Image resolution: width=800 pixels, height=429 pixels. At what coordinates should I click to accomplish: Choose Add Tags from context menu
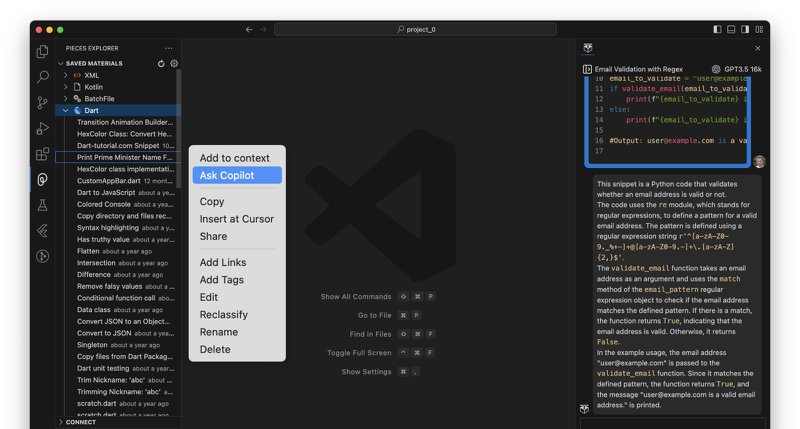coord(237,280)
